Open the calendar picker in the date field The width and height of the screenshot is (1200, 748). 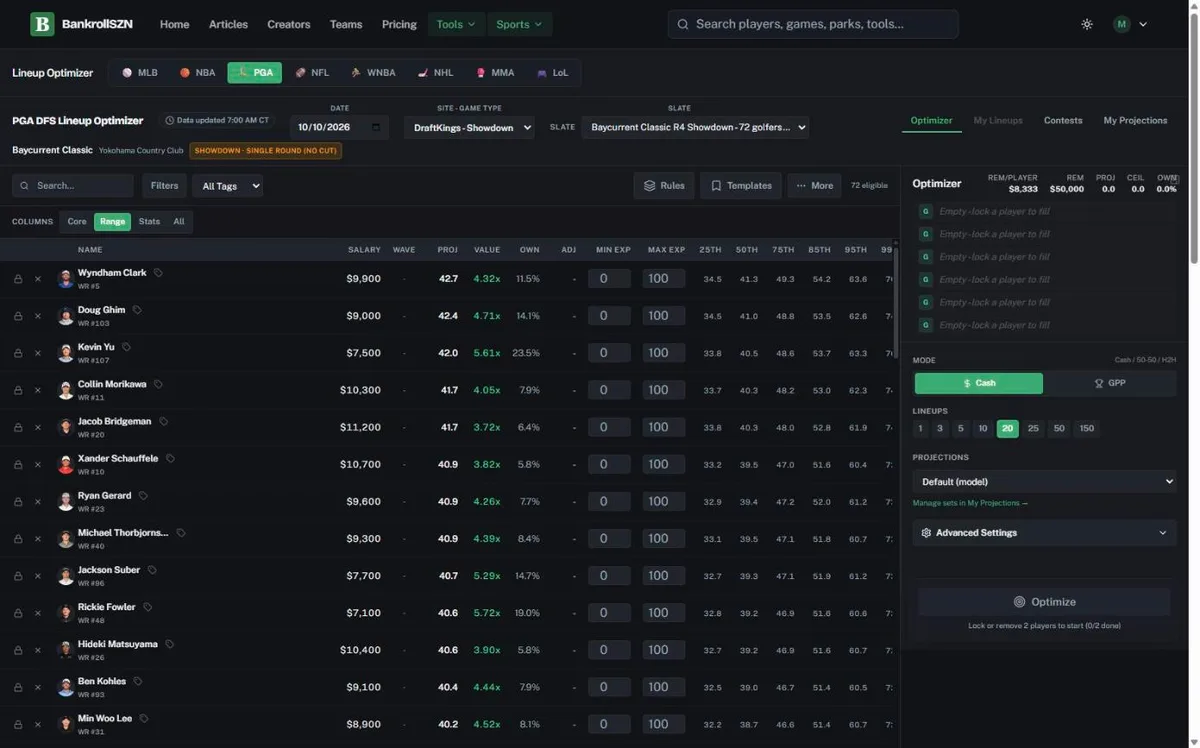click(376, 127)
